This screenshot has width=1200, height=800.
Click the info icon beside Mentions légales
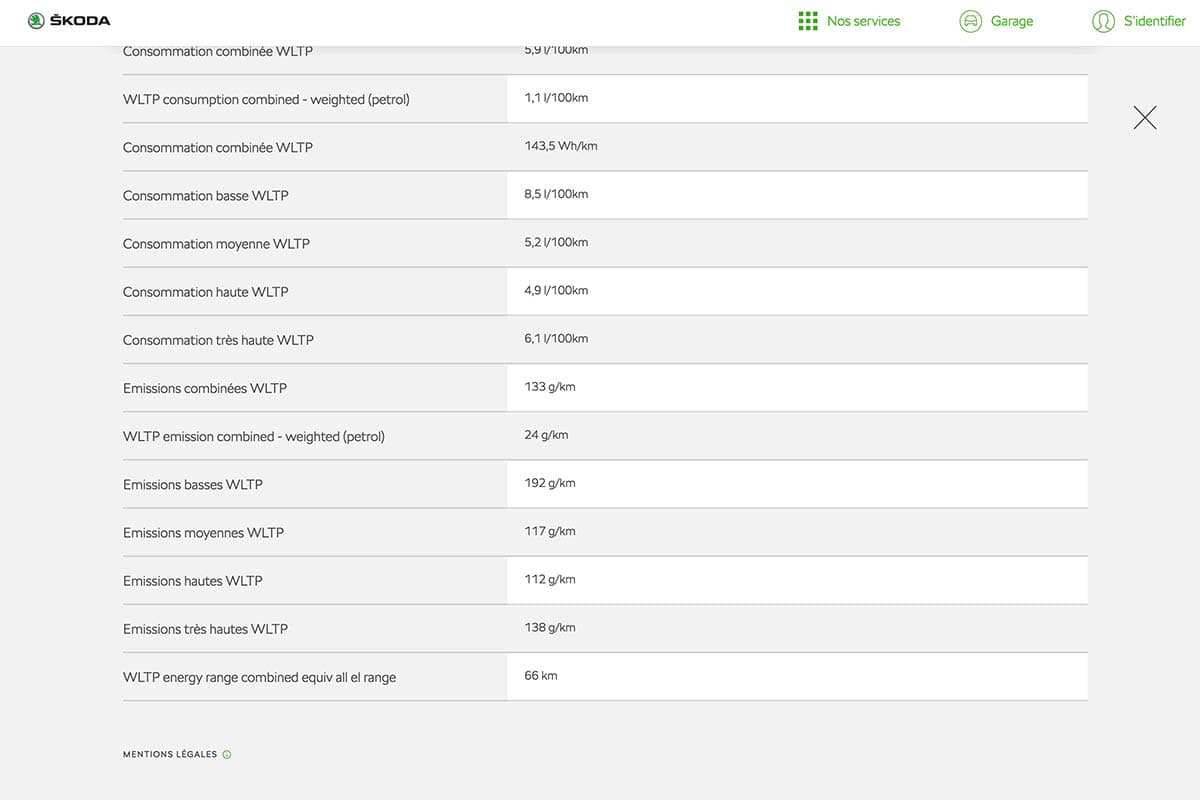click(227, 754)
